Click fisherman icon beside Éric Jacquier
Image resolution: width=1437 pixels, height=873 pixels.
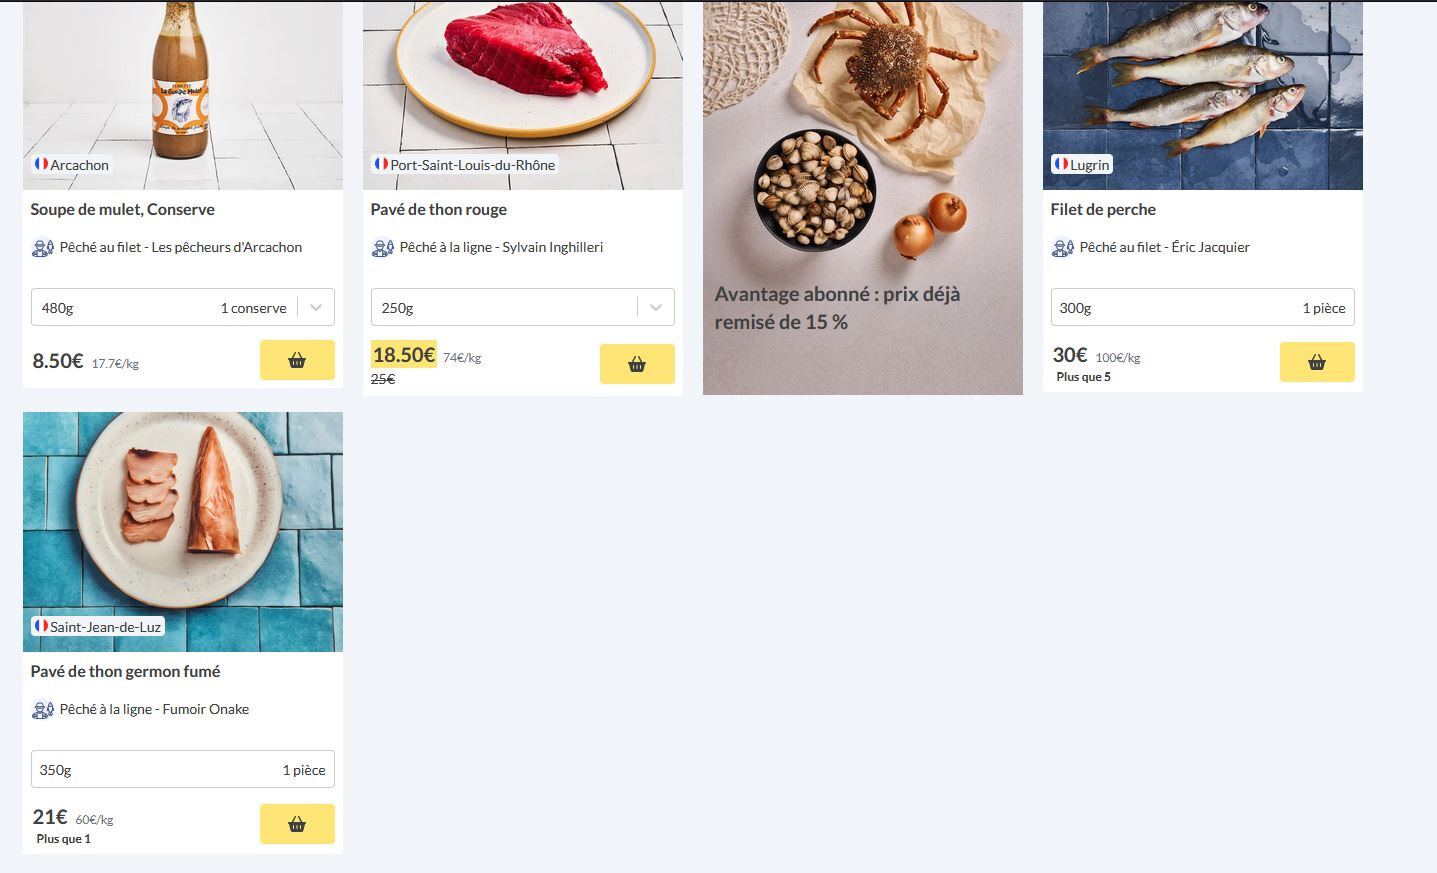point(1062,247)
